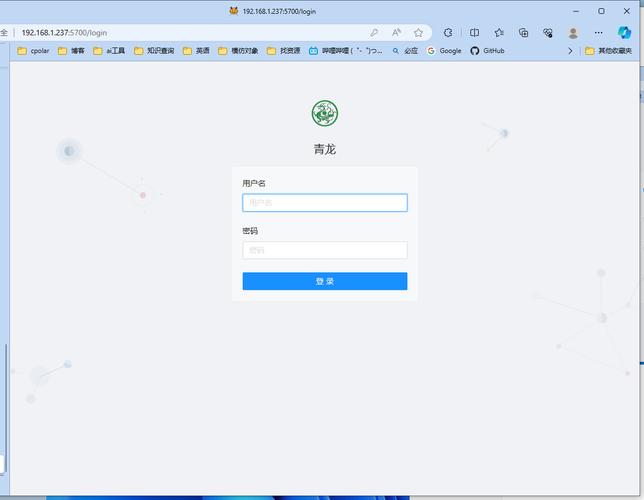Open the 知识查询 bookmarks folder
Screen dimensions: 644x500
coord(154,51)
